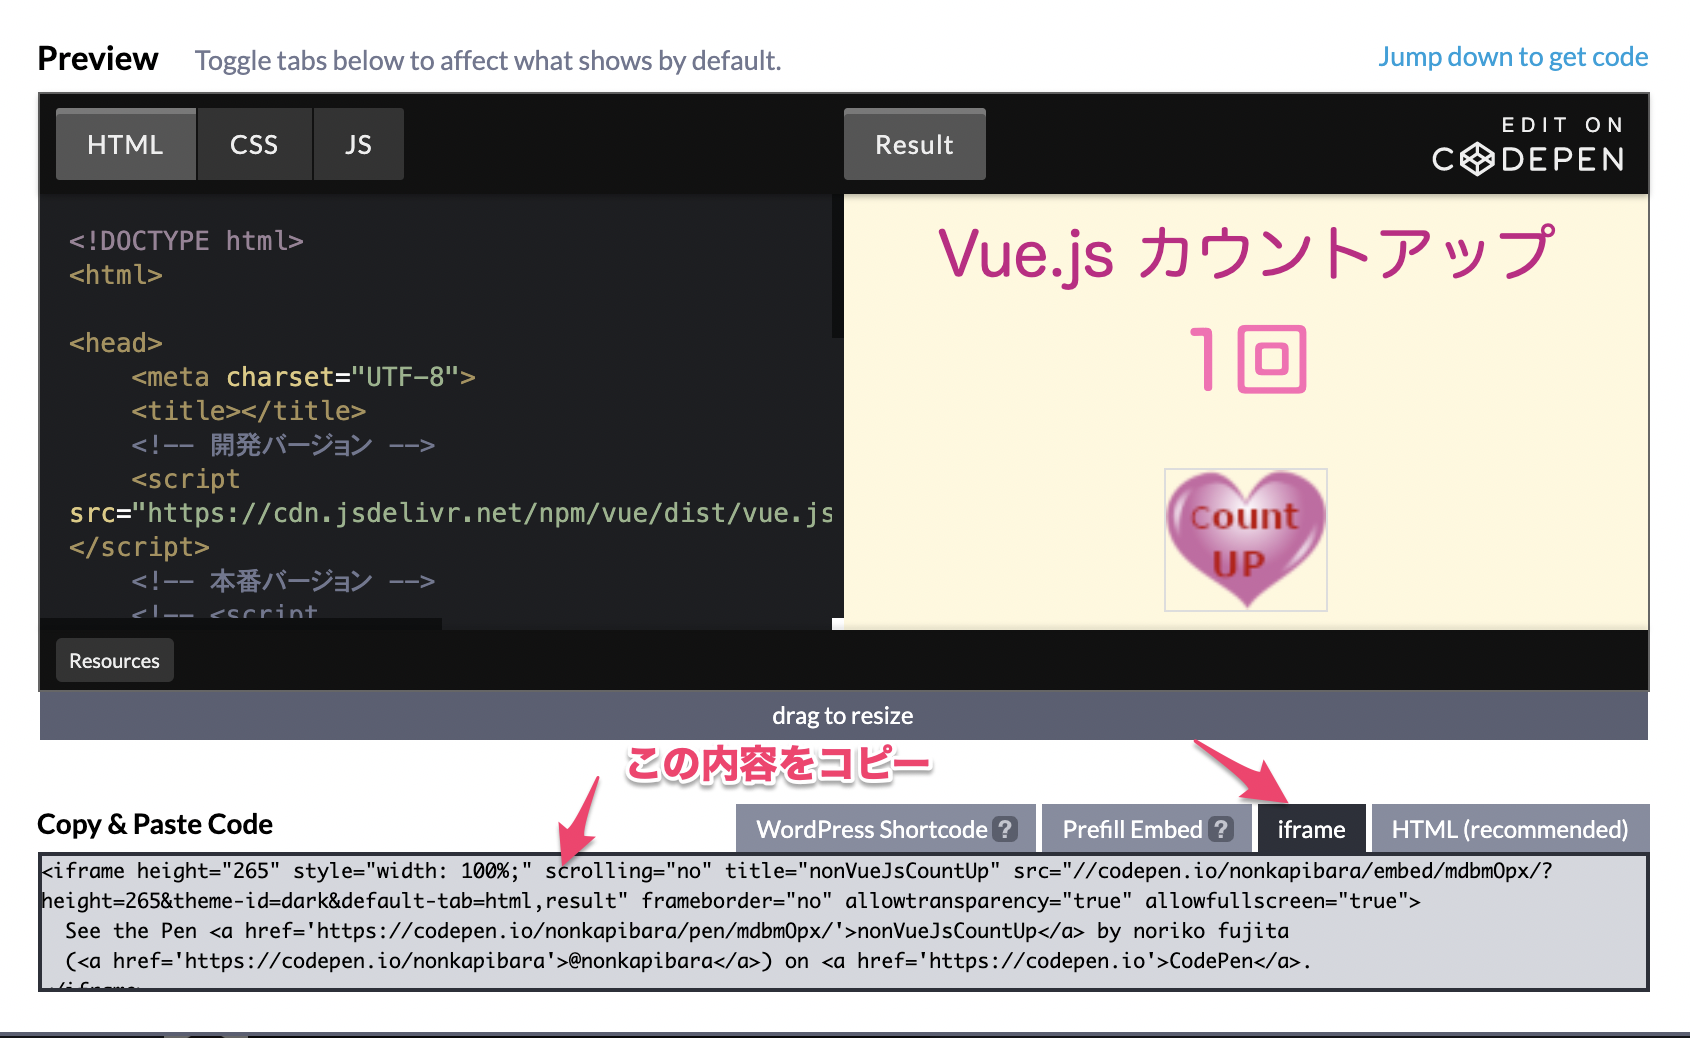Switch to the JS tab
Viewport: 1690px width, 1038px height.
(358, 144)
